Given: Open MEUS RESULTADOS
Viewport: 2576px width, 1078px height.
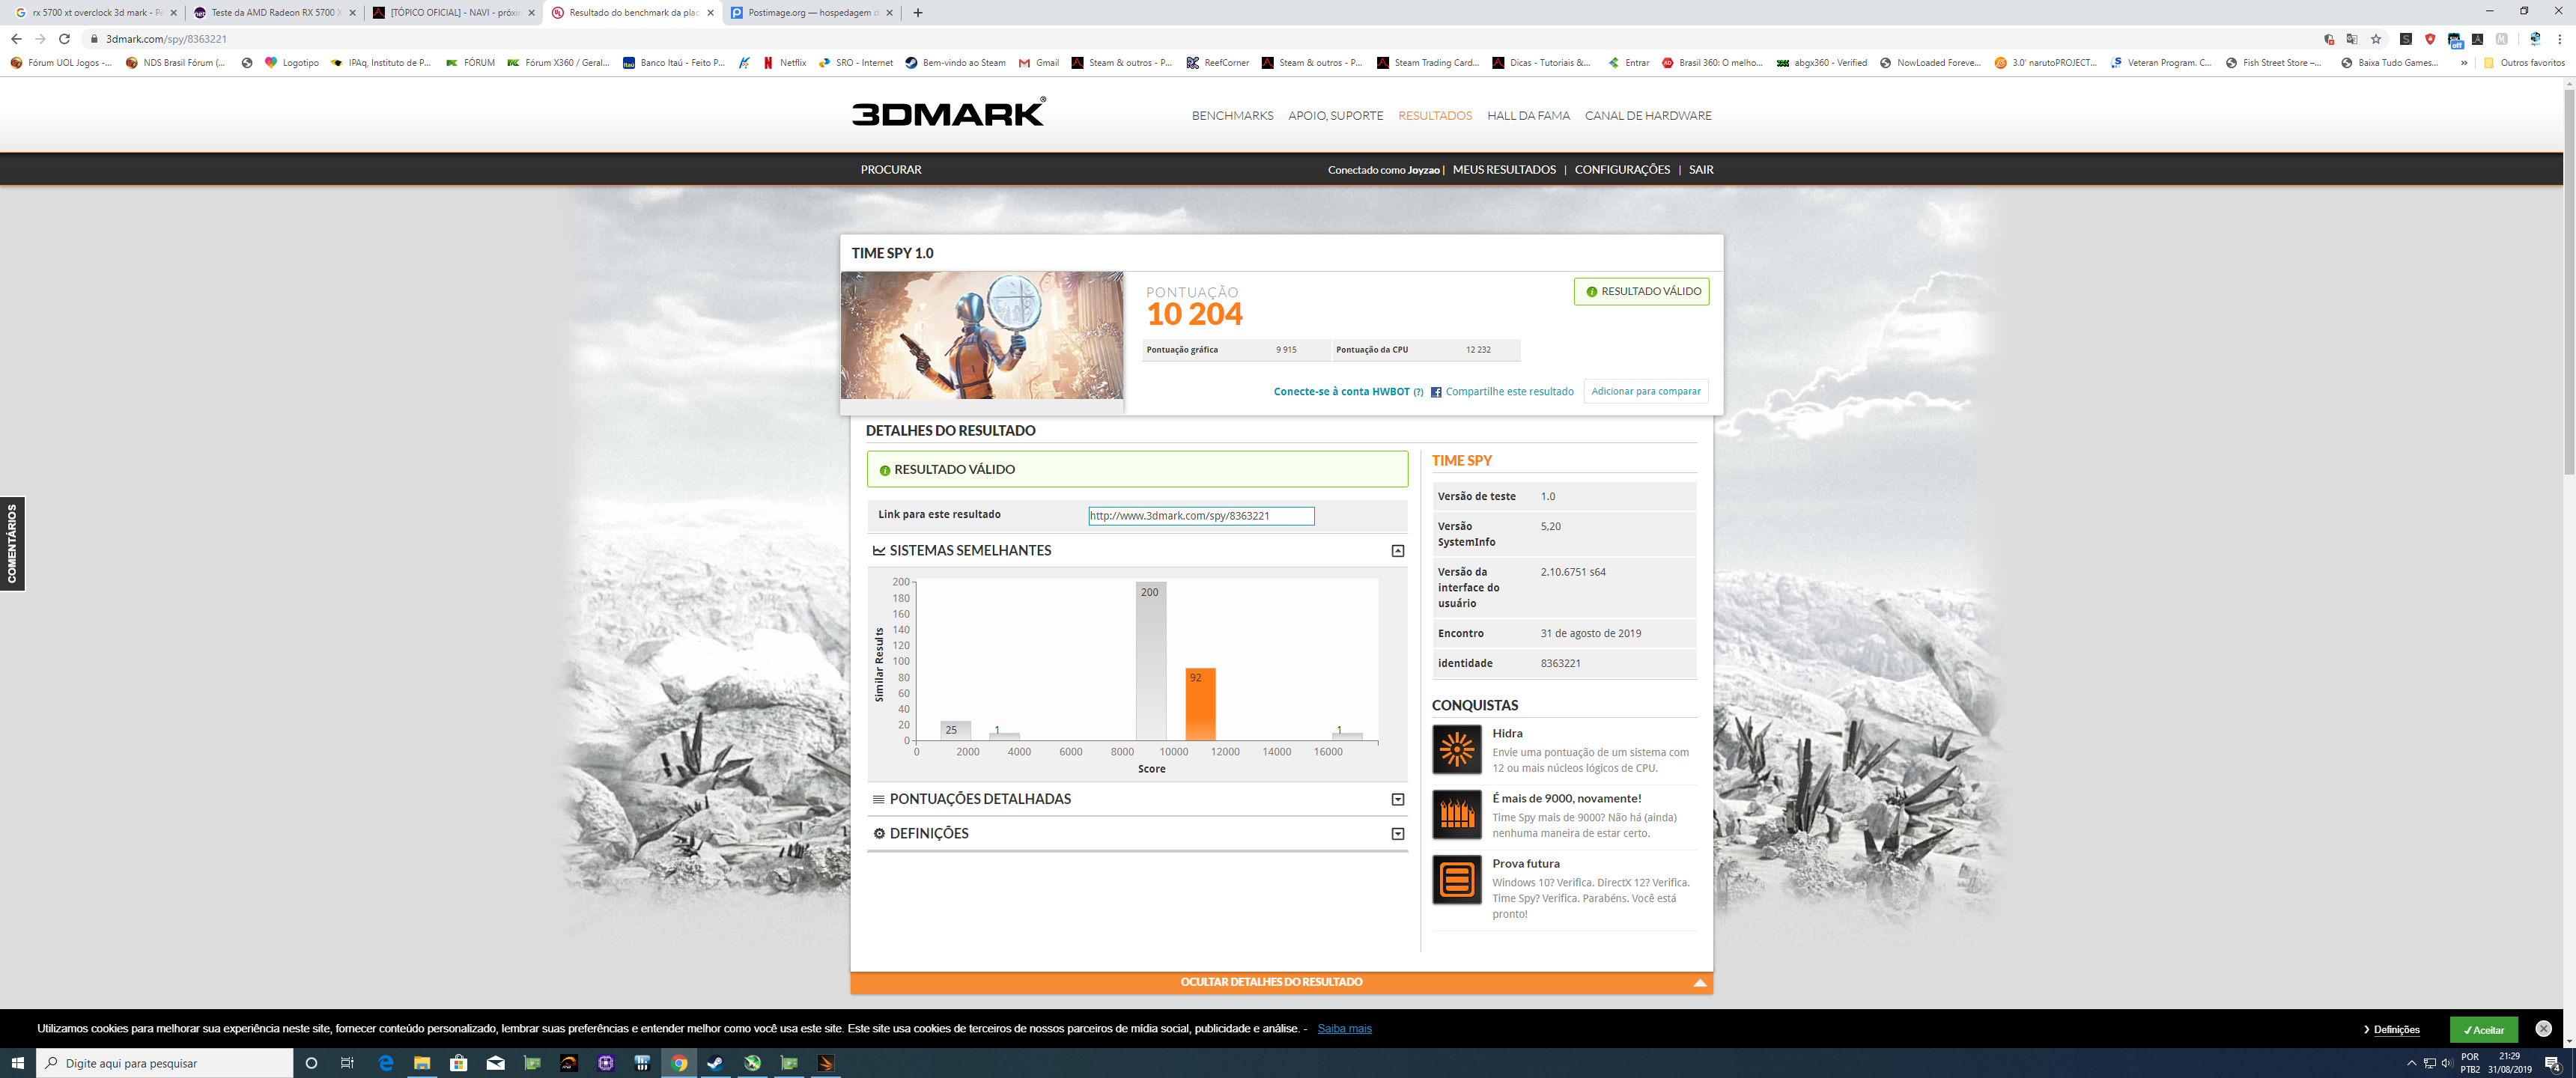Looking at the screenshot, I should (x=1503, y=170).
